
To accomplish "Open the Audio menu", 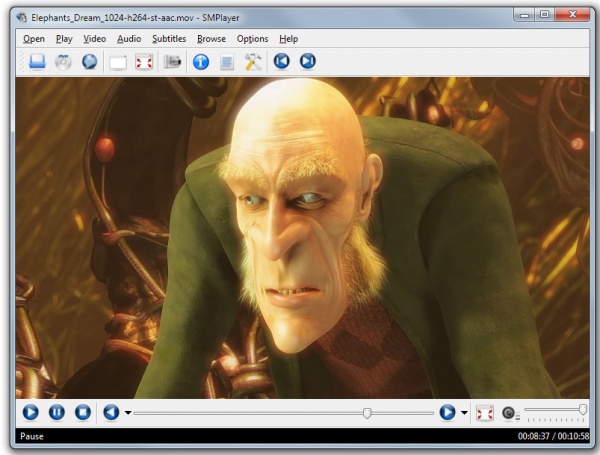I will click(x=129, y=38).
